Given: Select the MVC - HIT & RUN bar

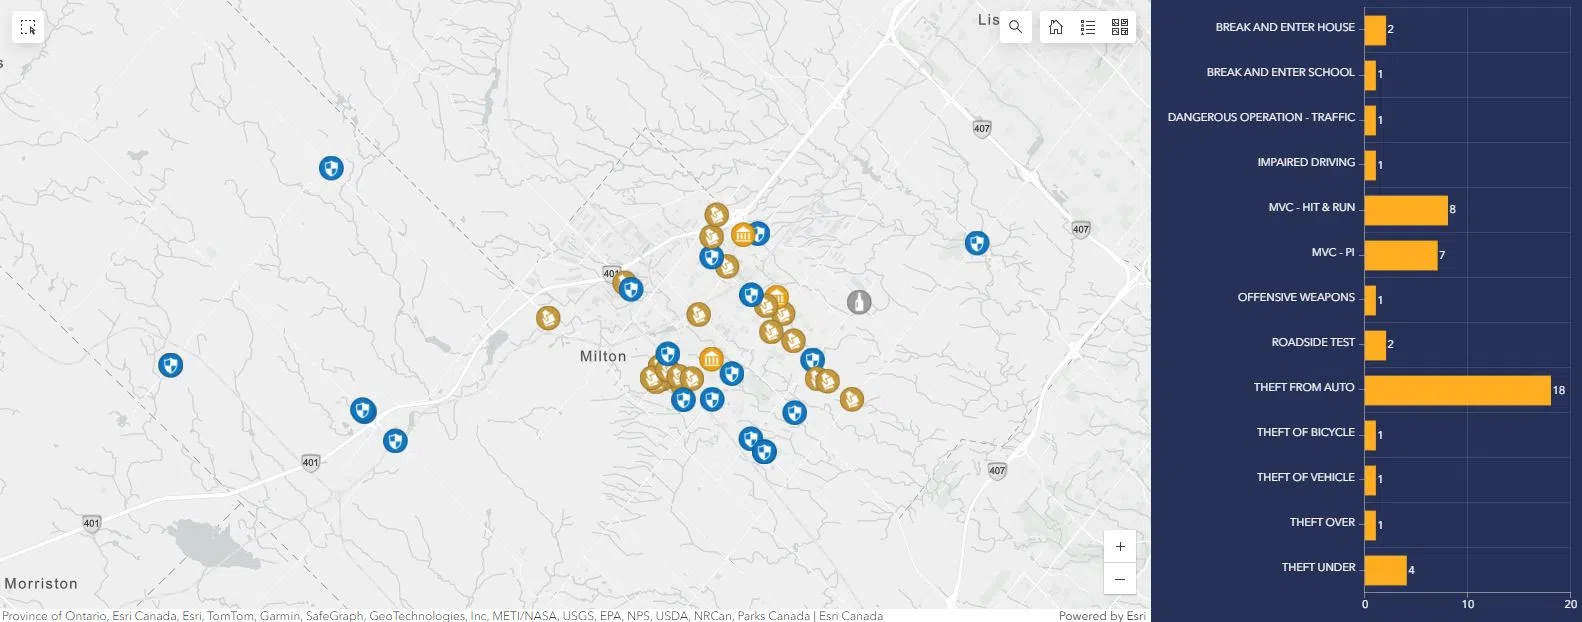Looking at the screenshot, I should pos(1406,210).
